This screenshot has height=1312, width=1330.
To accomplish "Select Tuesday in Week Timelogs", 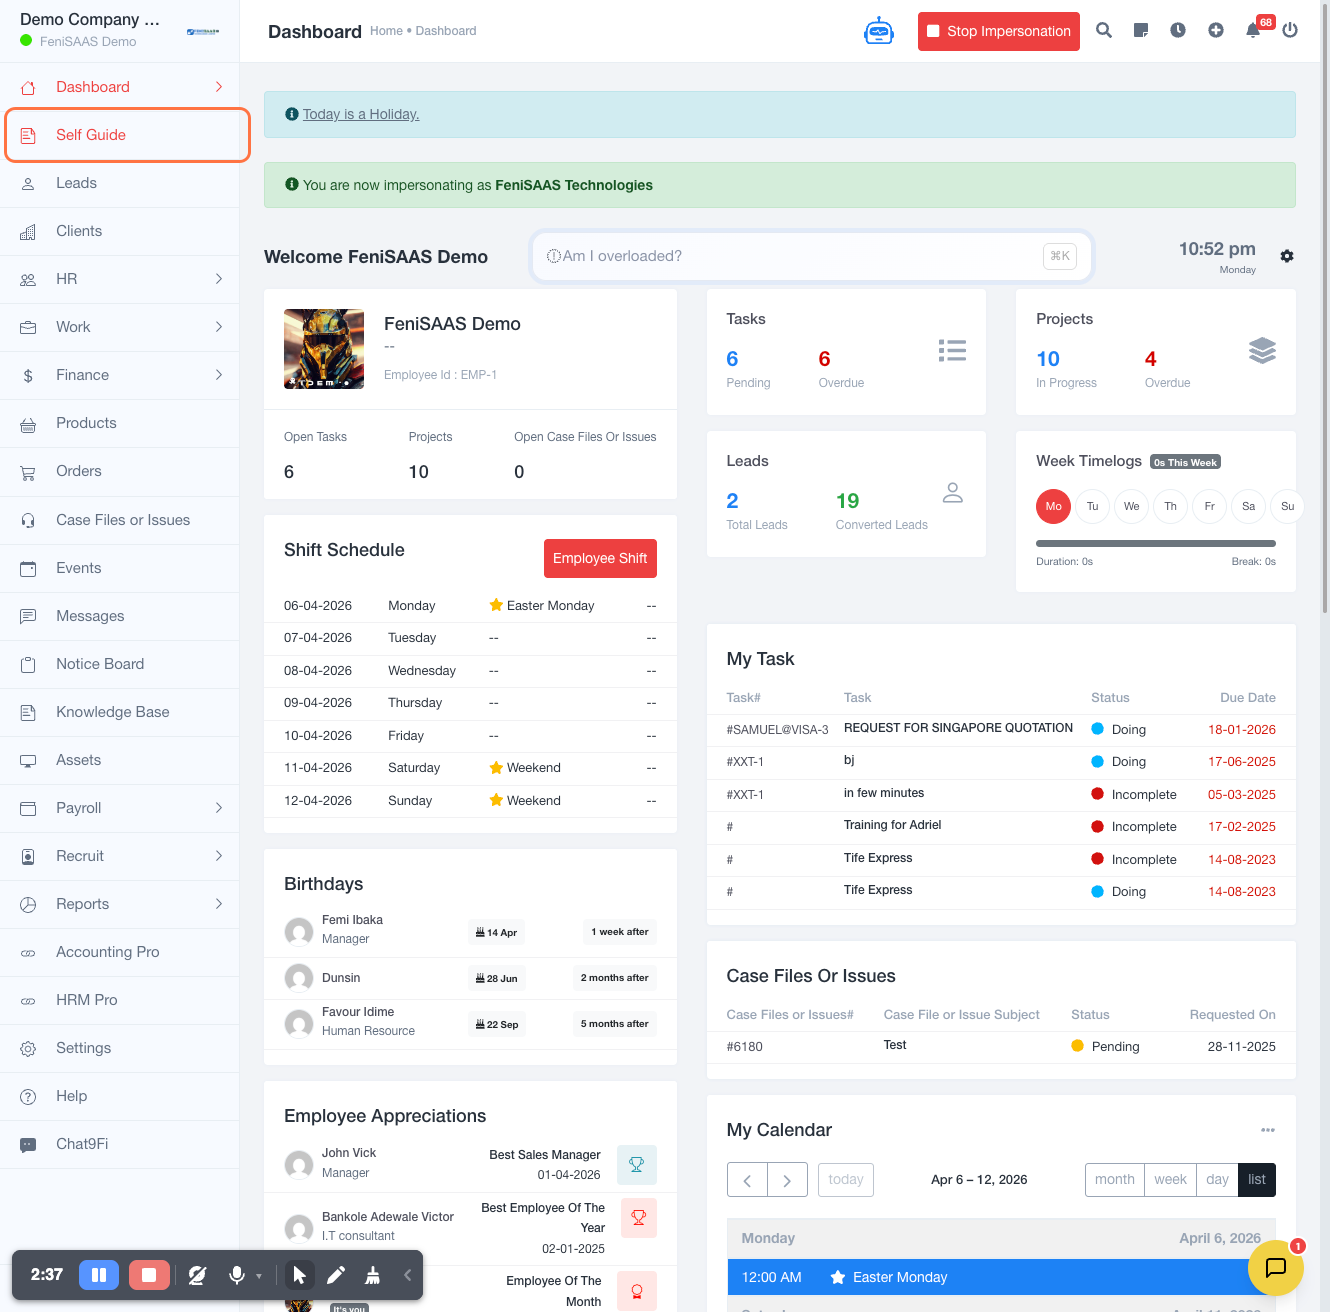I will 1092,507.
